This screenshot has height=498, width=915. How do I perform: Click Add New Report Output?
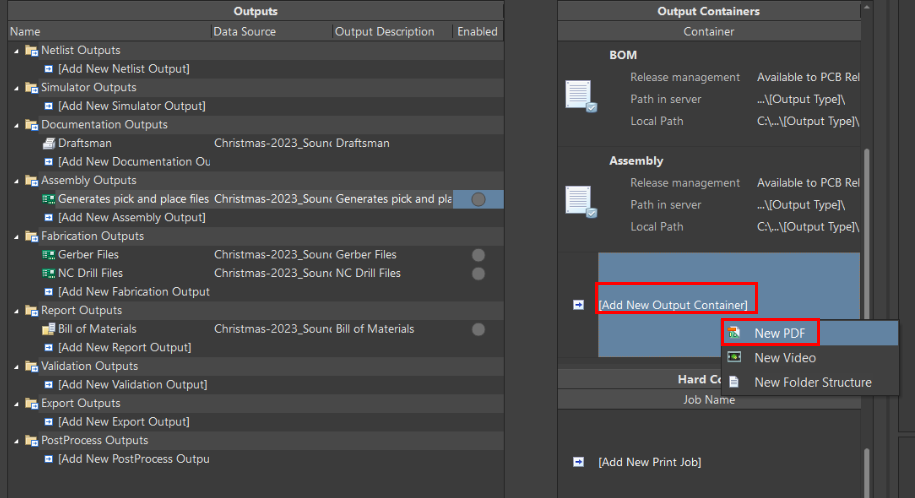[x=124, y=347]
